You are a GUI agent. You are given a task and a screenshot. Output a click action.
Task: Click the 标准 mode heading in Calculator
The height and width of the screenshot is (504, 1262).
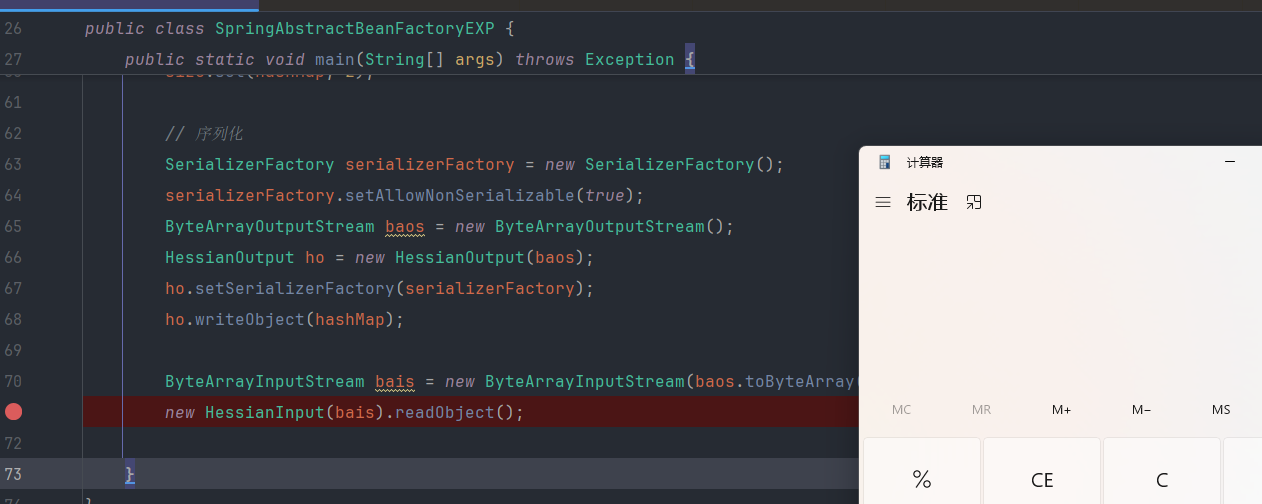(x=927, y=202)
